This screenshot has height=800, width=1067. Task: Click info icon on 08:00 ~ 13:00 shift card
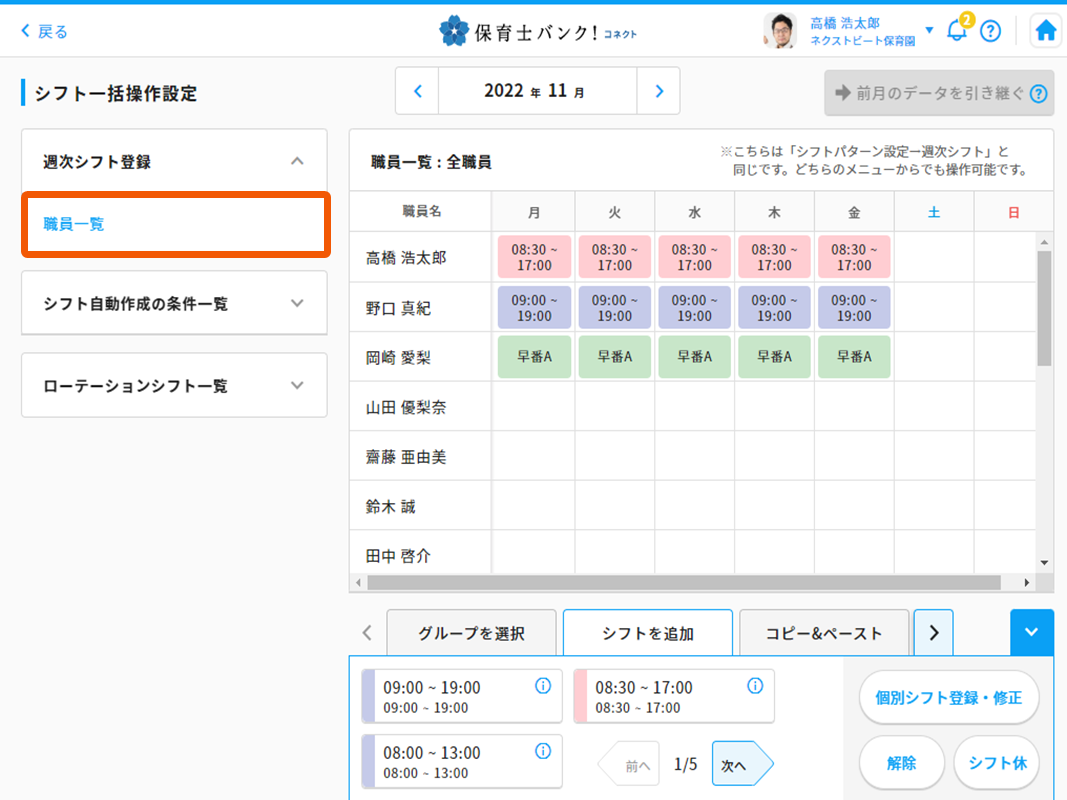543,751
